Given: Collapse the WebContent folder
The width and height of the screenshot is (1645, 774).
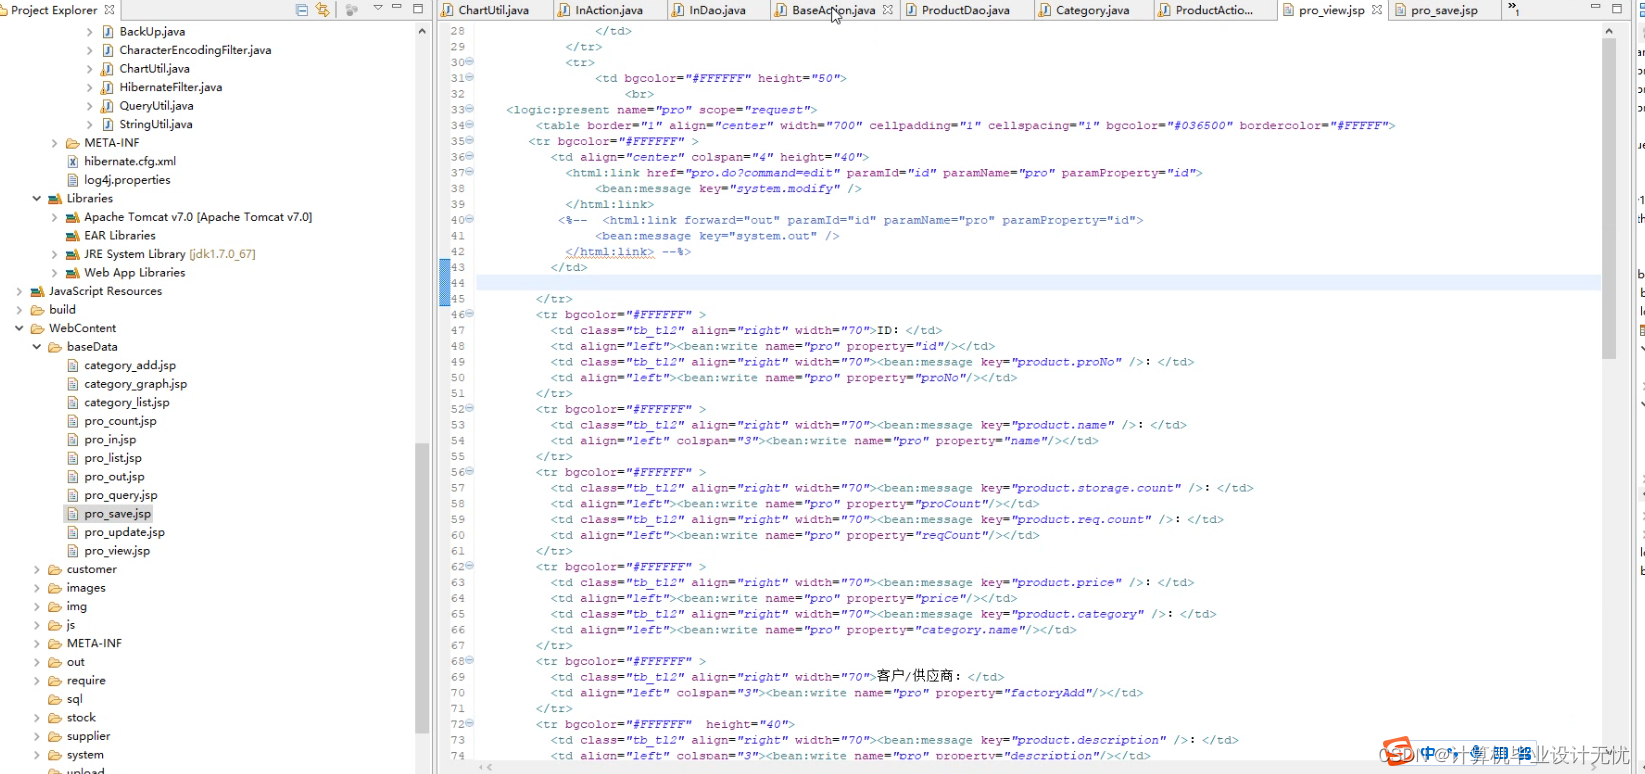Looking at the screenshot, I should click(19, 328).
